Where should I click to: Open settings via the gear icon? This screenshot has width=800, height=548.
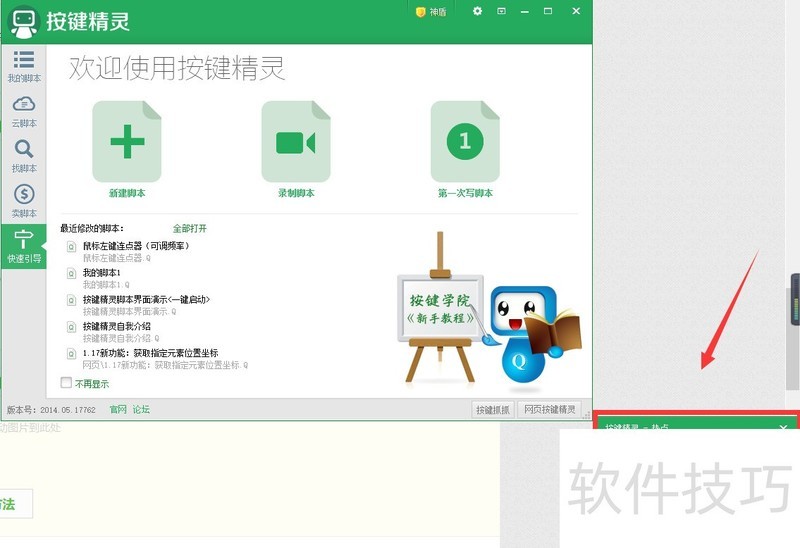click(x=477, y=11)
